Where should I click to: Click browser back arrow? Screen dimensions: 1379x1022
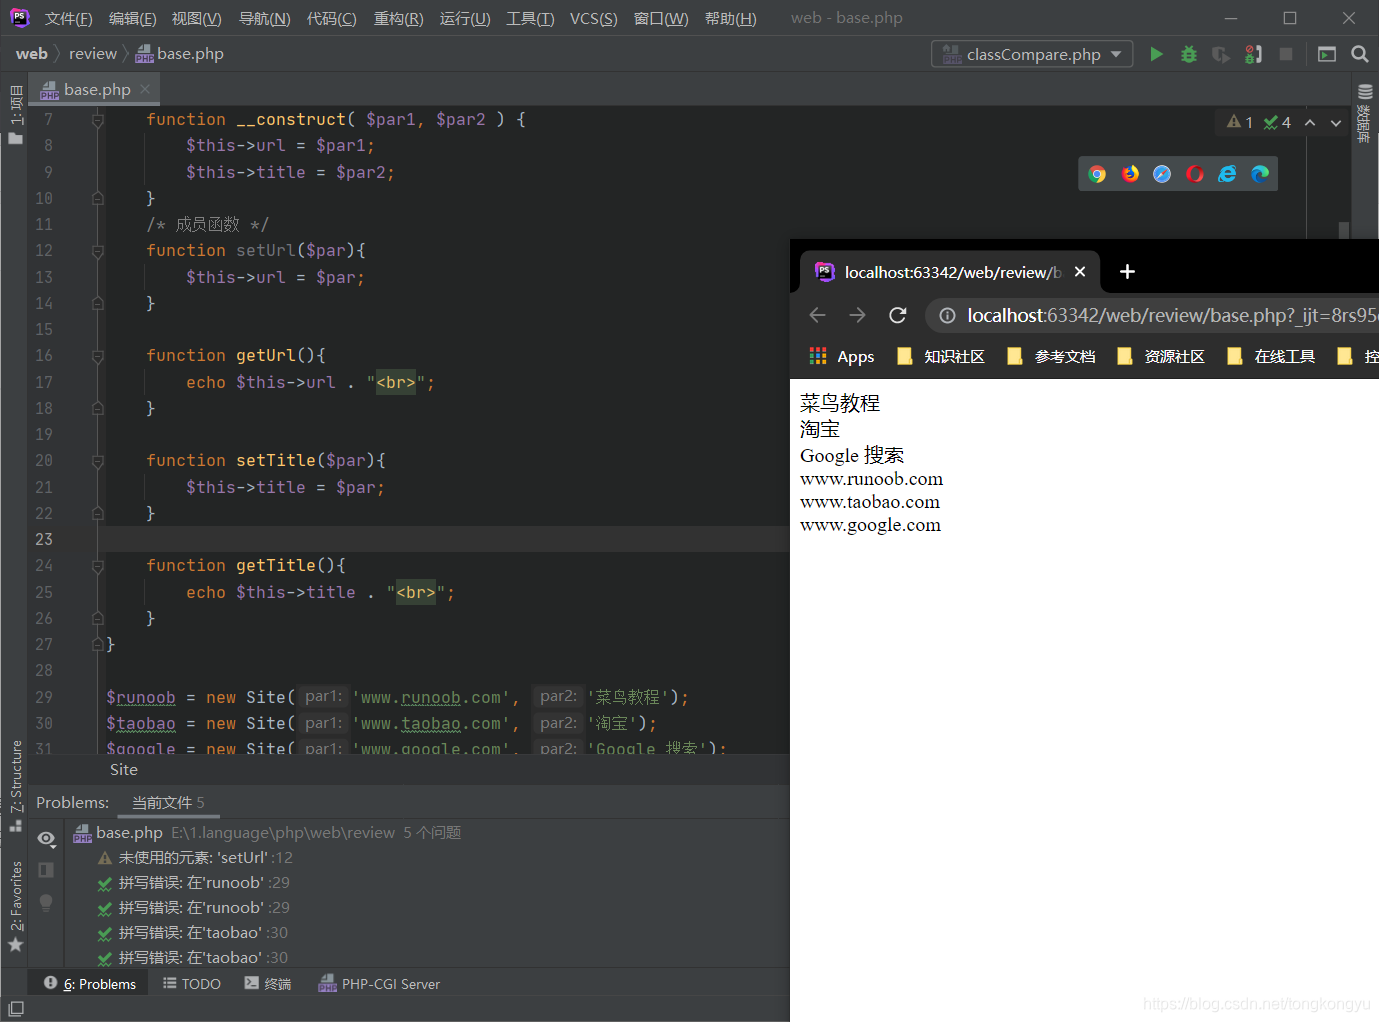coord(817,315)
